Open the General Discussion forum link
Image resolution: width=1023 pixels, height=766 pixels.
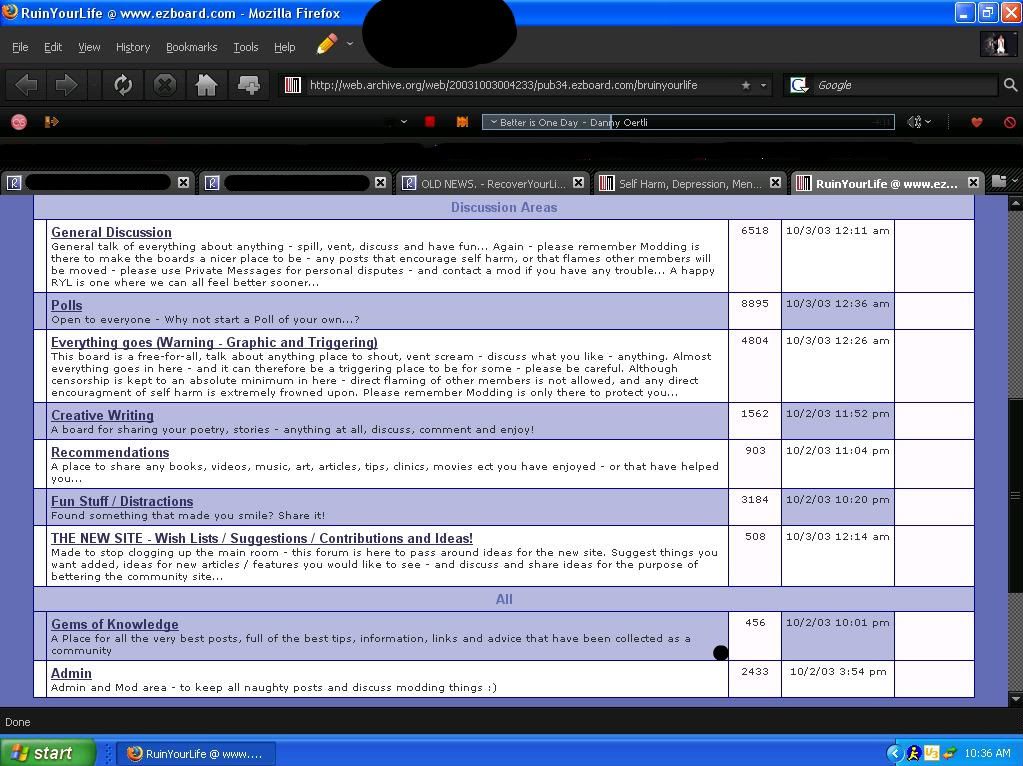[111, 232]
